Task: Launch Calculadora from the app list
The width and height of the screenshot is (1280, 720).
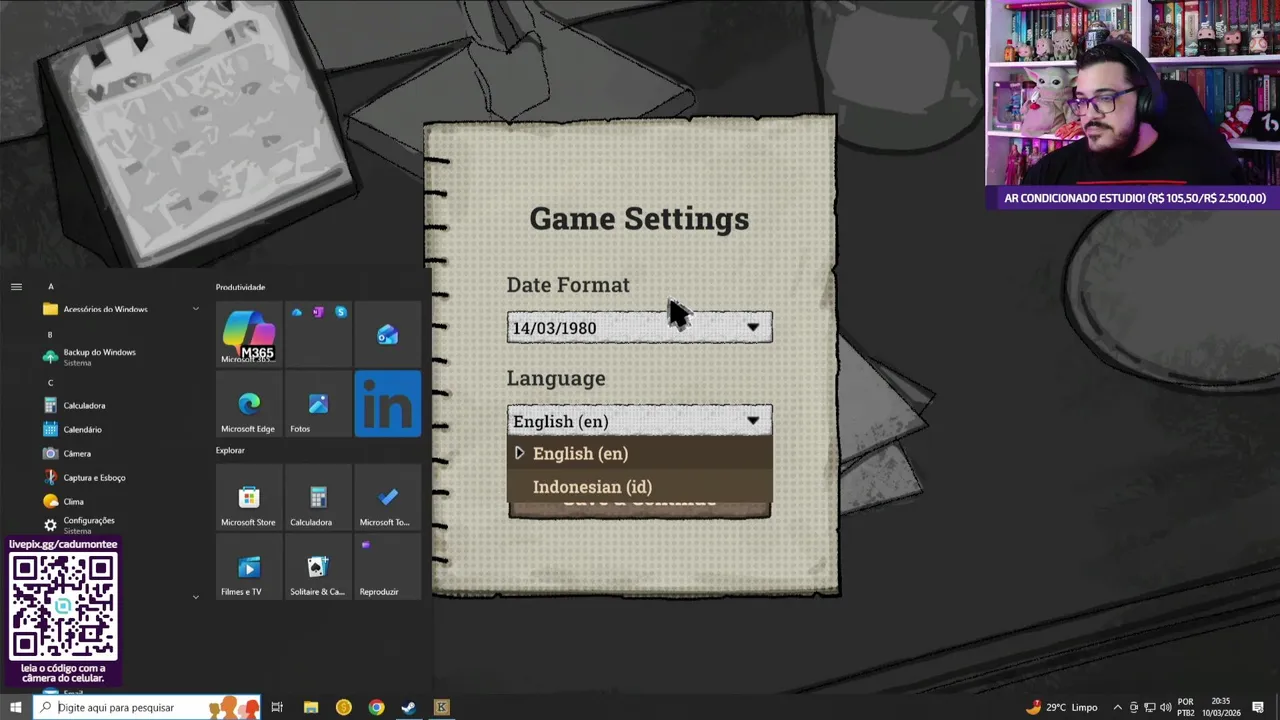Action: click(x=120, y=405)
